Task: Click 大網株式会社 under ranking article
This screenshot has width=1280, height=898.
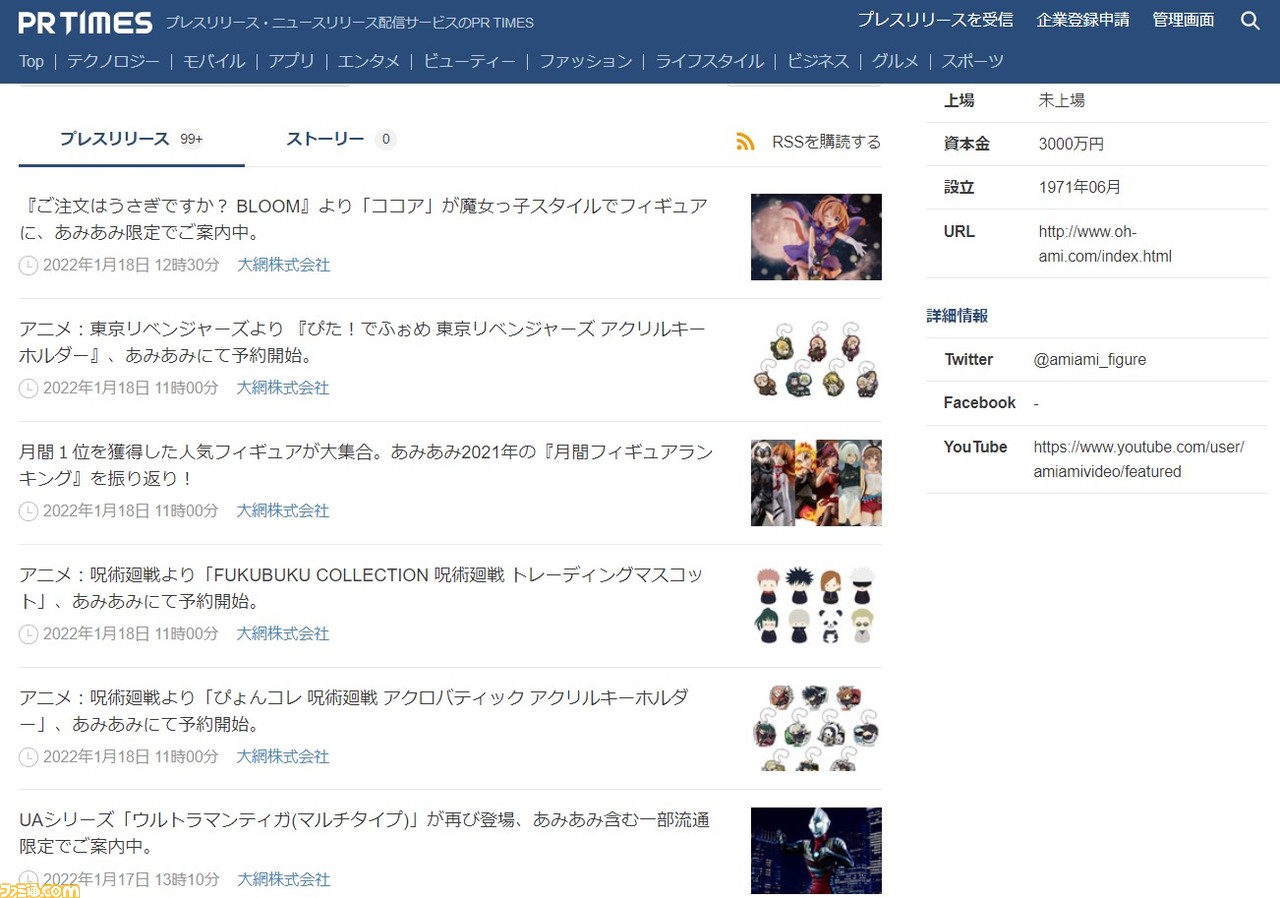Action: point(283,511)
